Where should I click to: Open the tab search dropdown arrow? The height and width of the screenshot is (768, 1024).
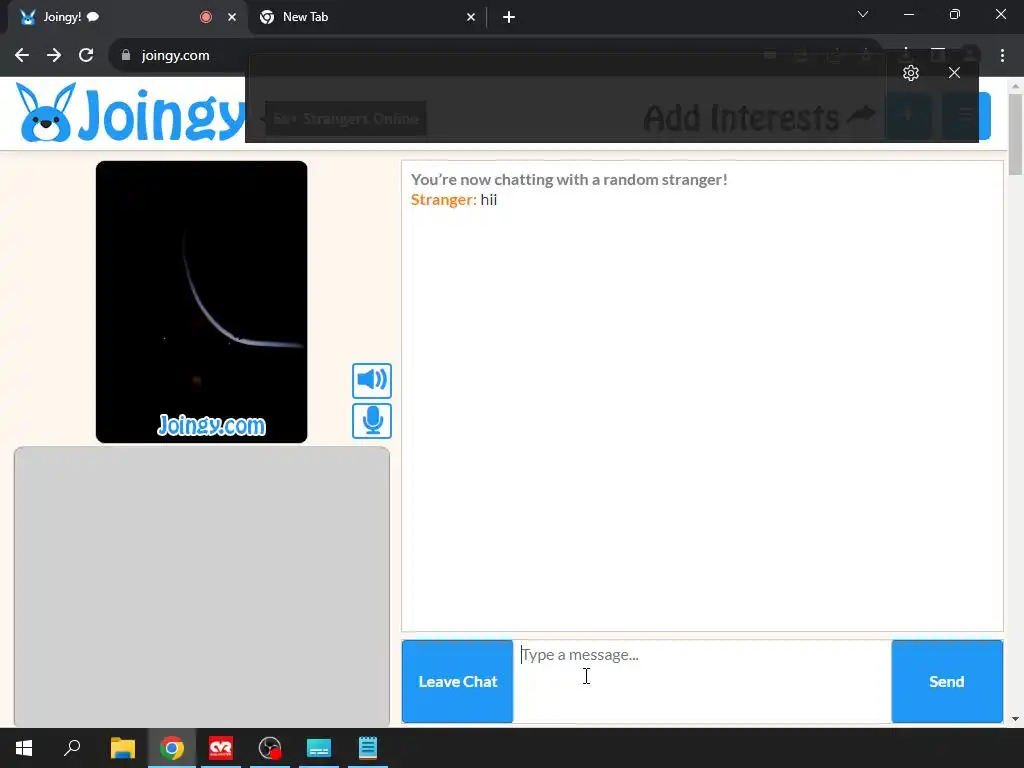click(863, 14)
